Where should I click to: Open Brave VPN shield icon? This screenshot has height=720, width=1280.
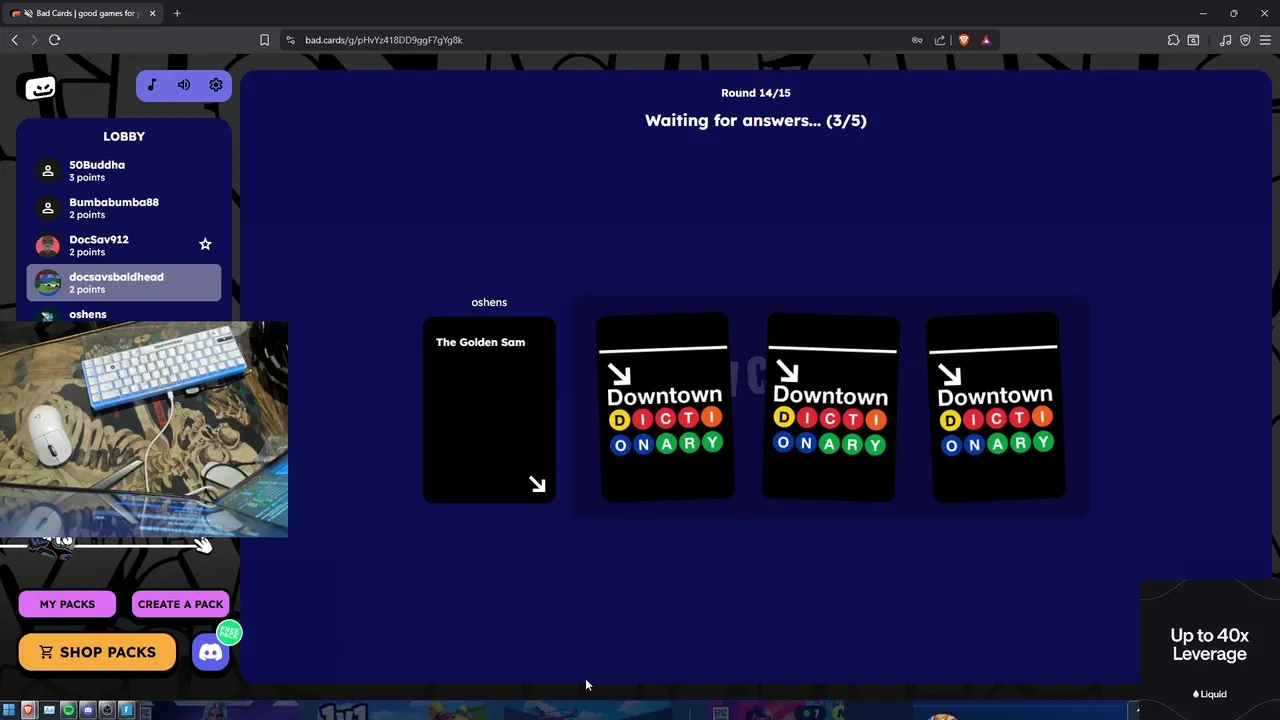click(x=1245, y=40)
